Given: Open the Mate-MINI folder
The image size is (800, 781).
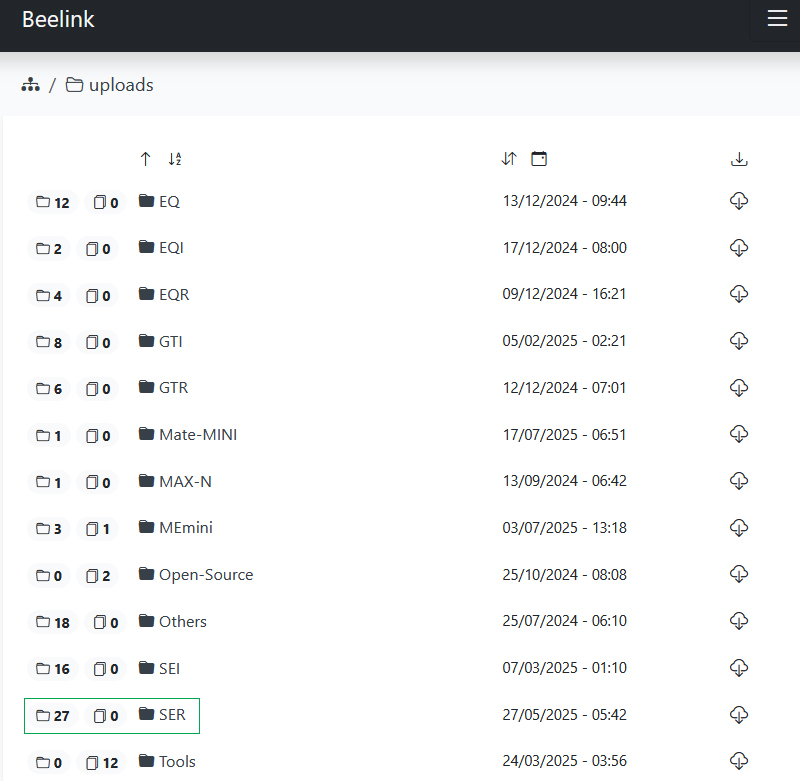Looking at the screenshot, I should (x=188, y=435).
